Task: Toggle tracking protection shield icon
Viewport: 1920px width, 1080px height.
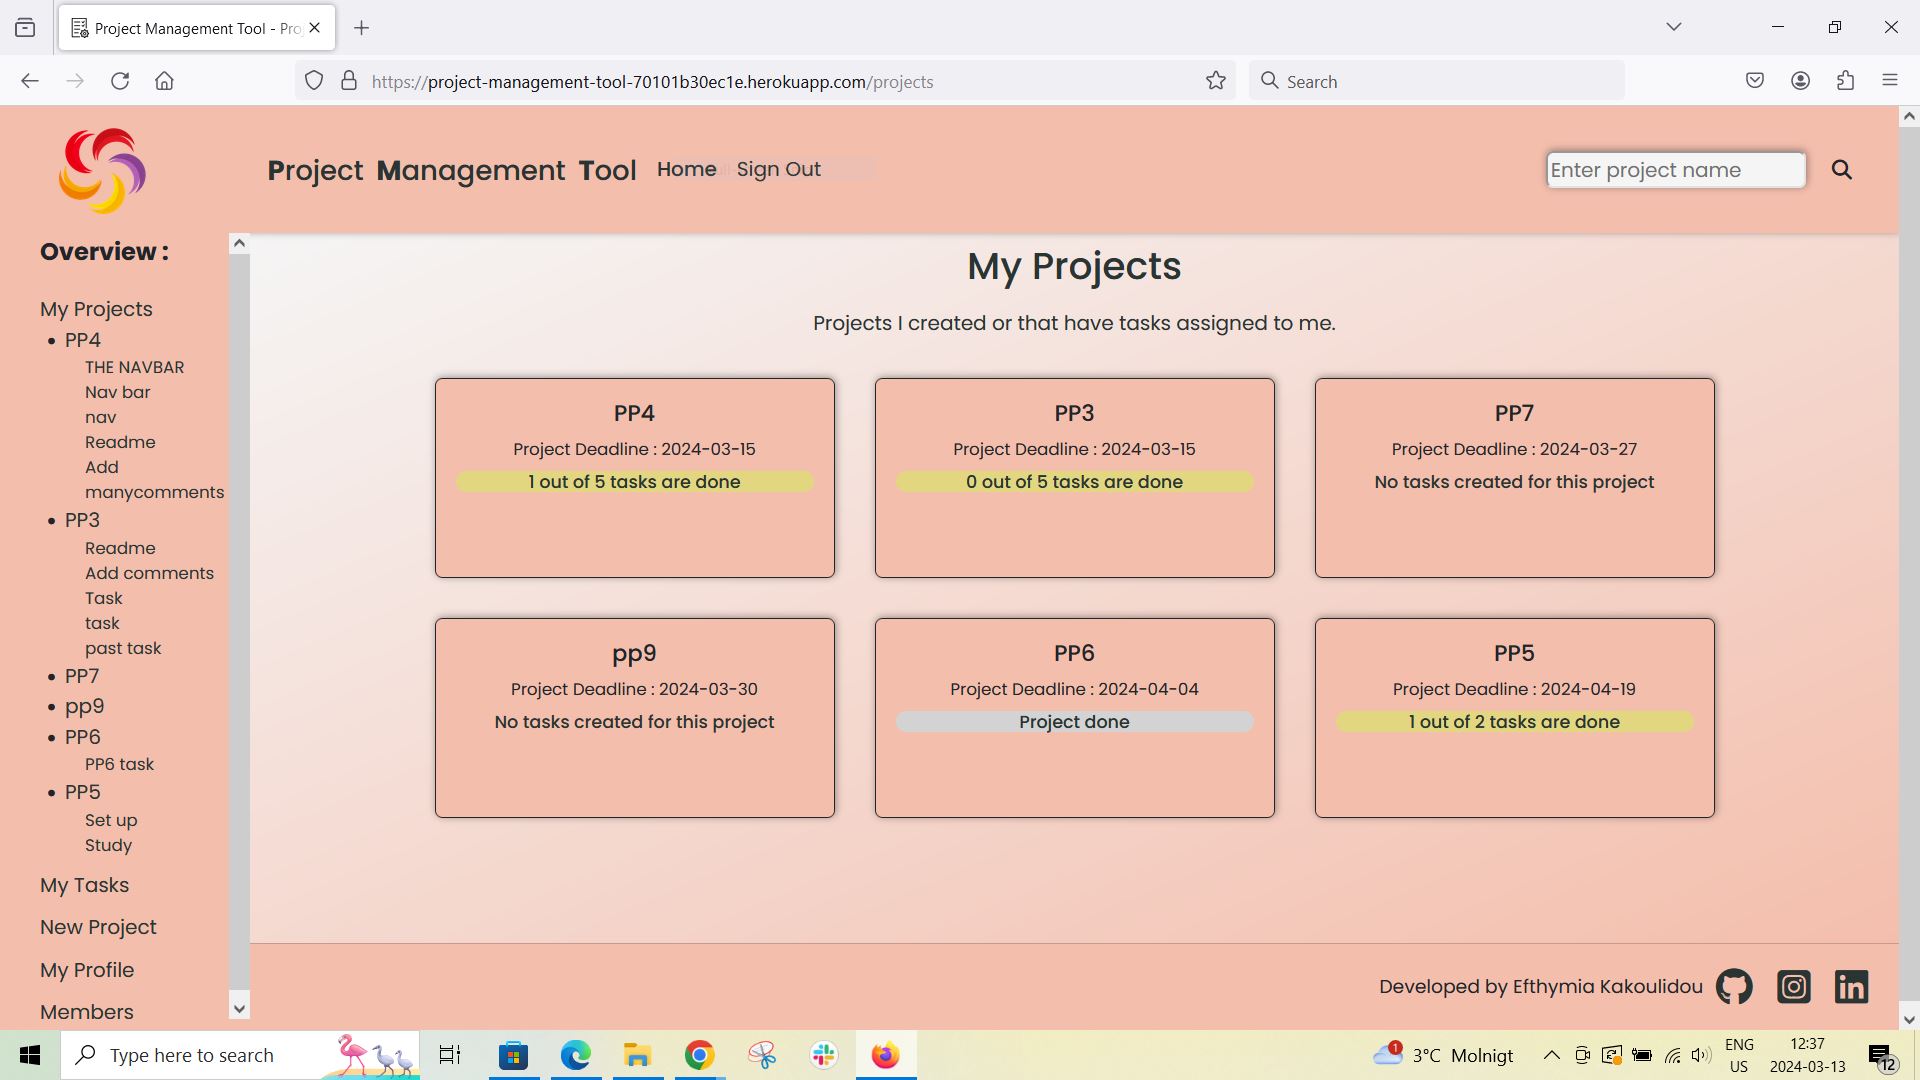Action: point(313,80)
